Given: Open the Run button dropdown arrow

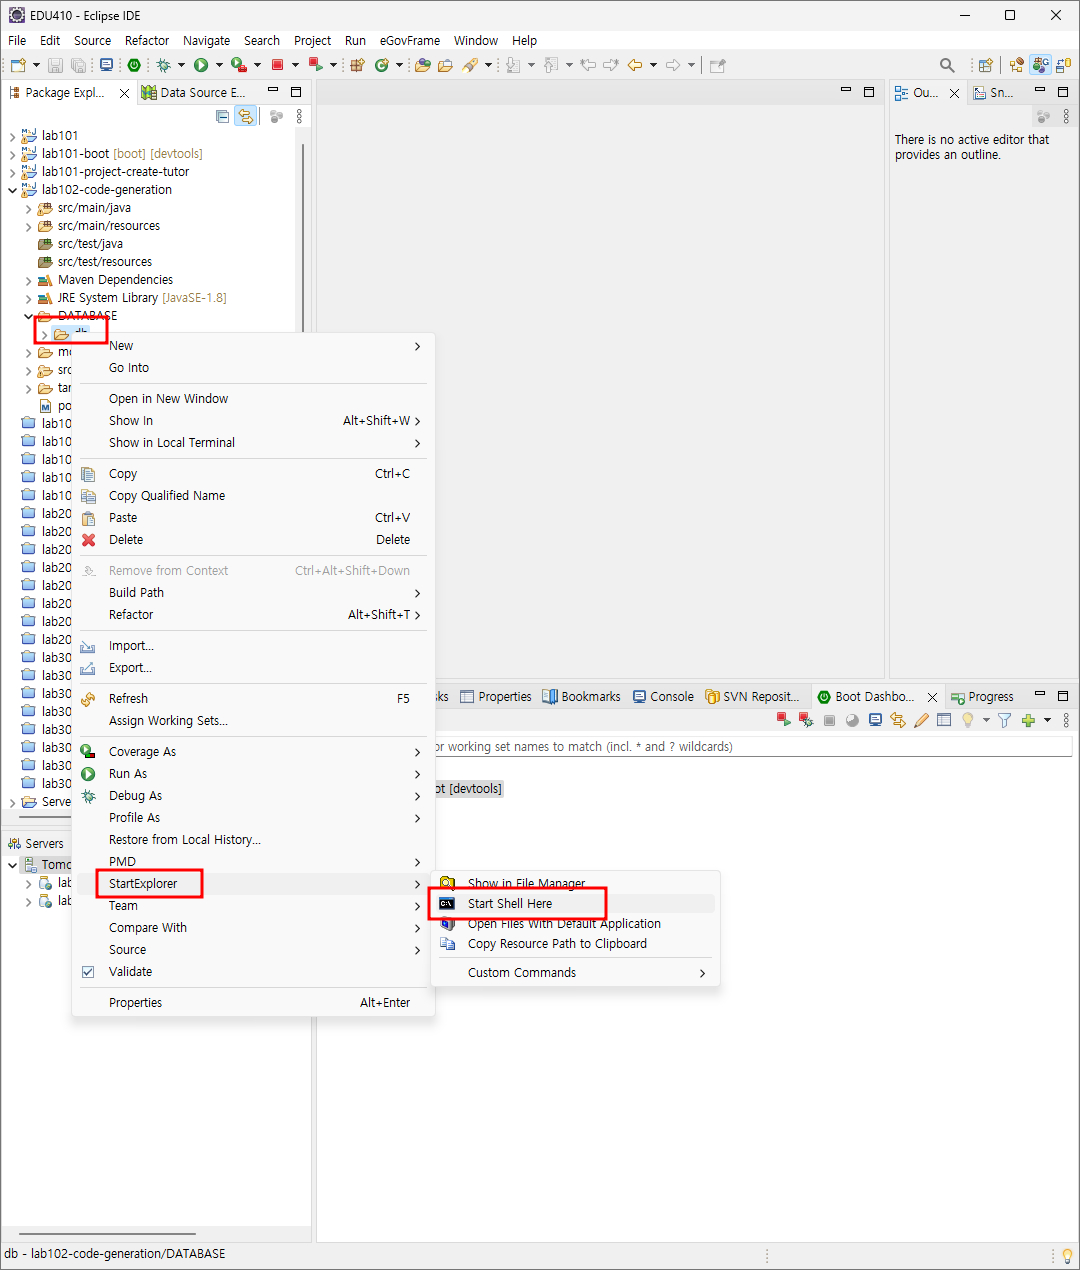Looking at the screenshot, I should click(219, 65).
